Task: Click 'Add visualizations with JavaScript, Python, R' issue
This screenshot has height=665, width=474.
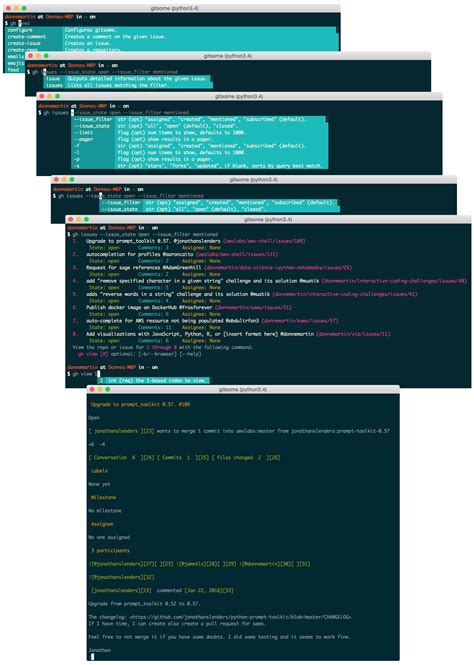Action: [x=180, y=334]
